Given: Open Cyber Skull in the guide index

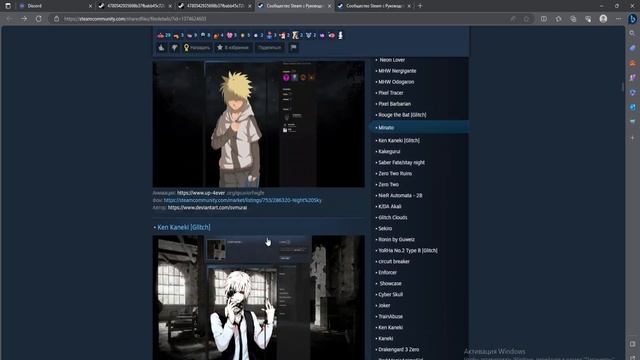Looking at the screenshot, I should 390,295.
